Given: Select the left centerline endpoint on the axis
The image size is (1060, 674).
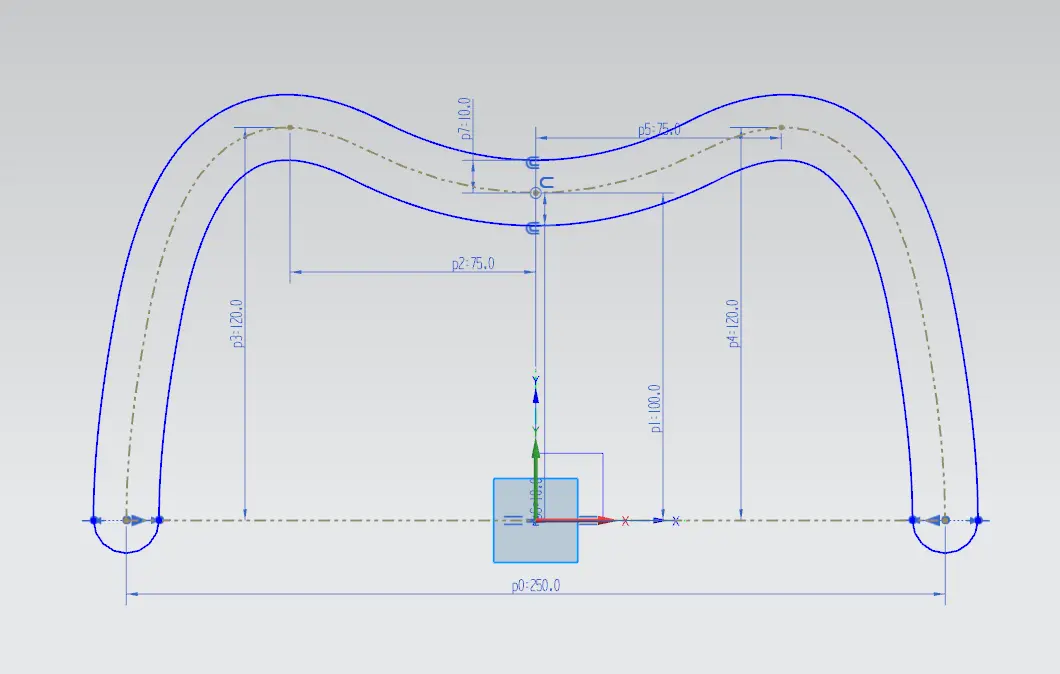Looking at the screenshot, I should [126, 520].
